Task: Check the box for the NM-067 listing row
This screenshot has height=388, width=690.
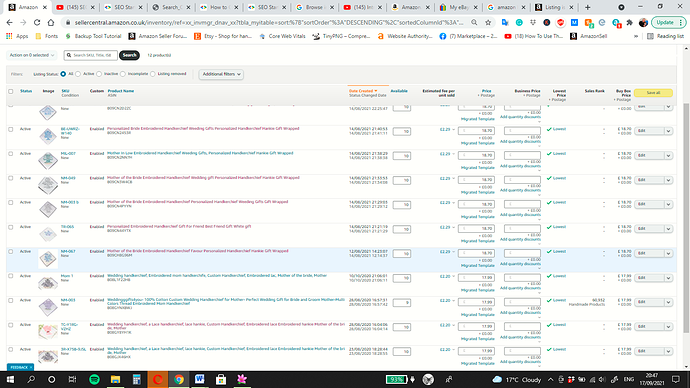Action: tap(11, 252)
